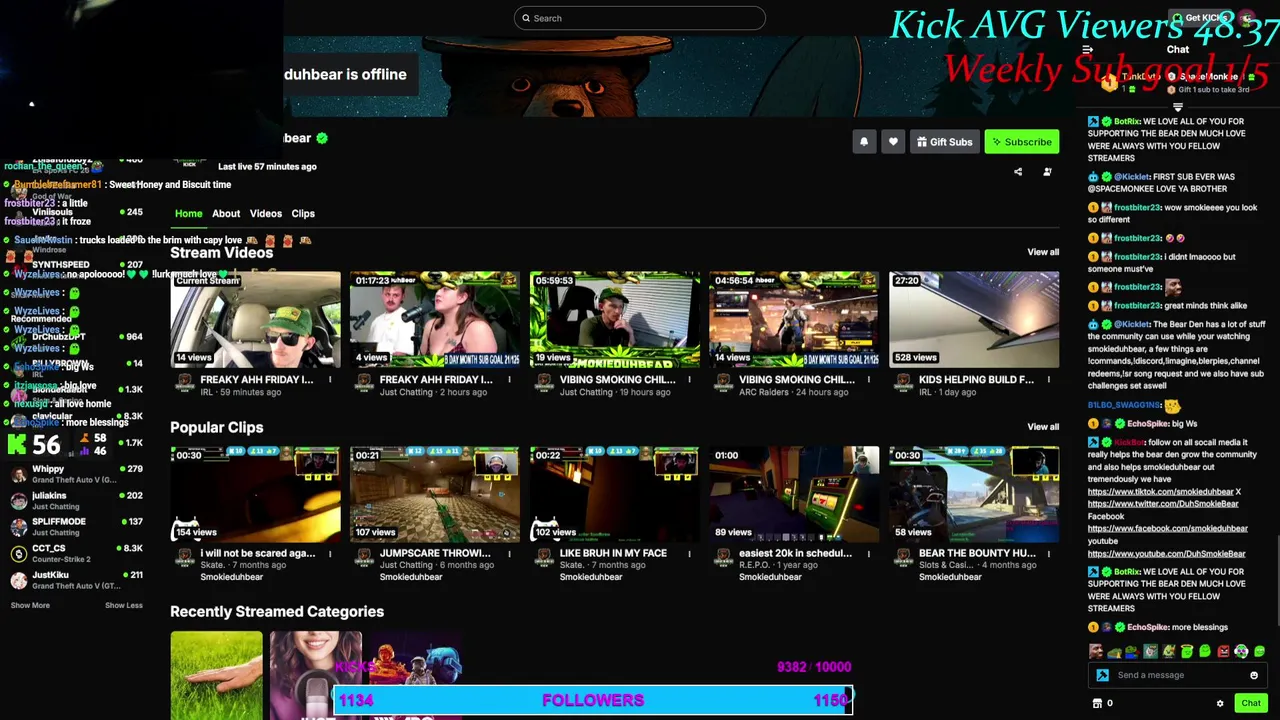Screen dimensions: 1280x720
Task: Click SMOKIEDUHBEAR avatar under first video
Action: point(184,381)
